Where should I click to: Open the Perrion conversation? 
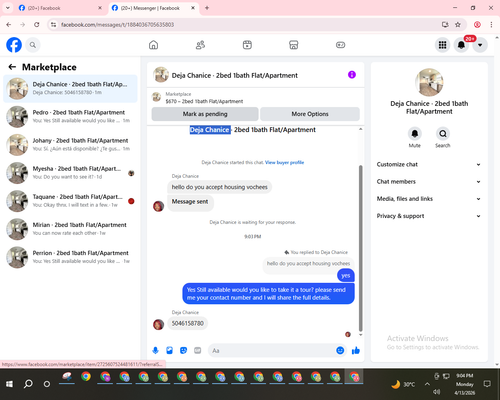coord(70,257)
